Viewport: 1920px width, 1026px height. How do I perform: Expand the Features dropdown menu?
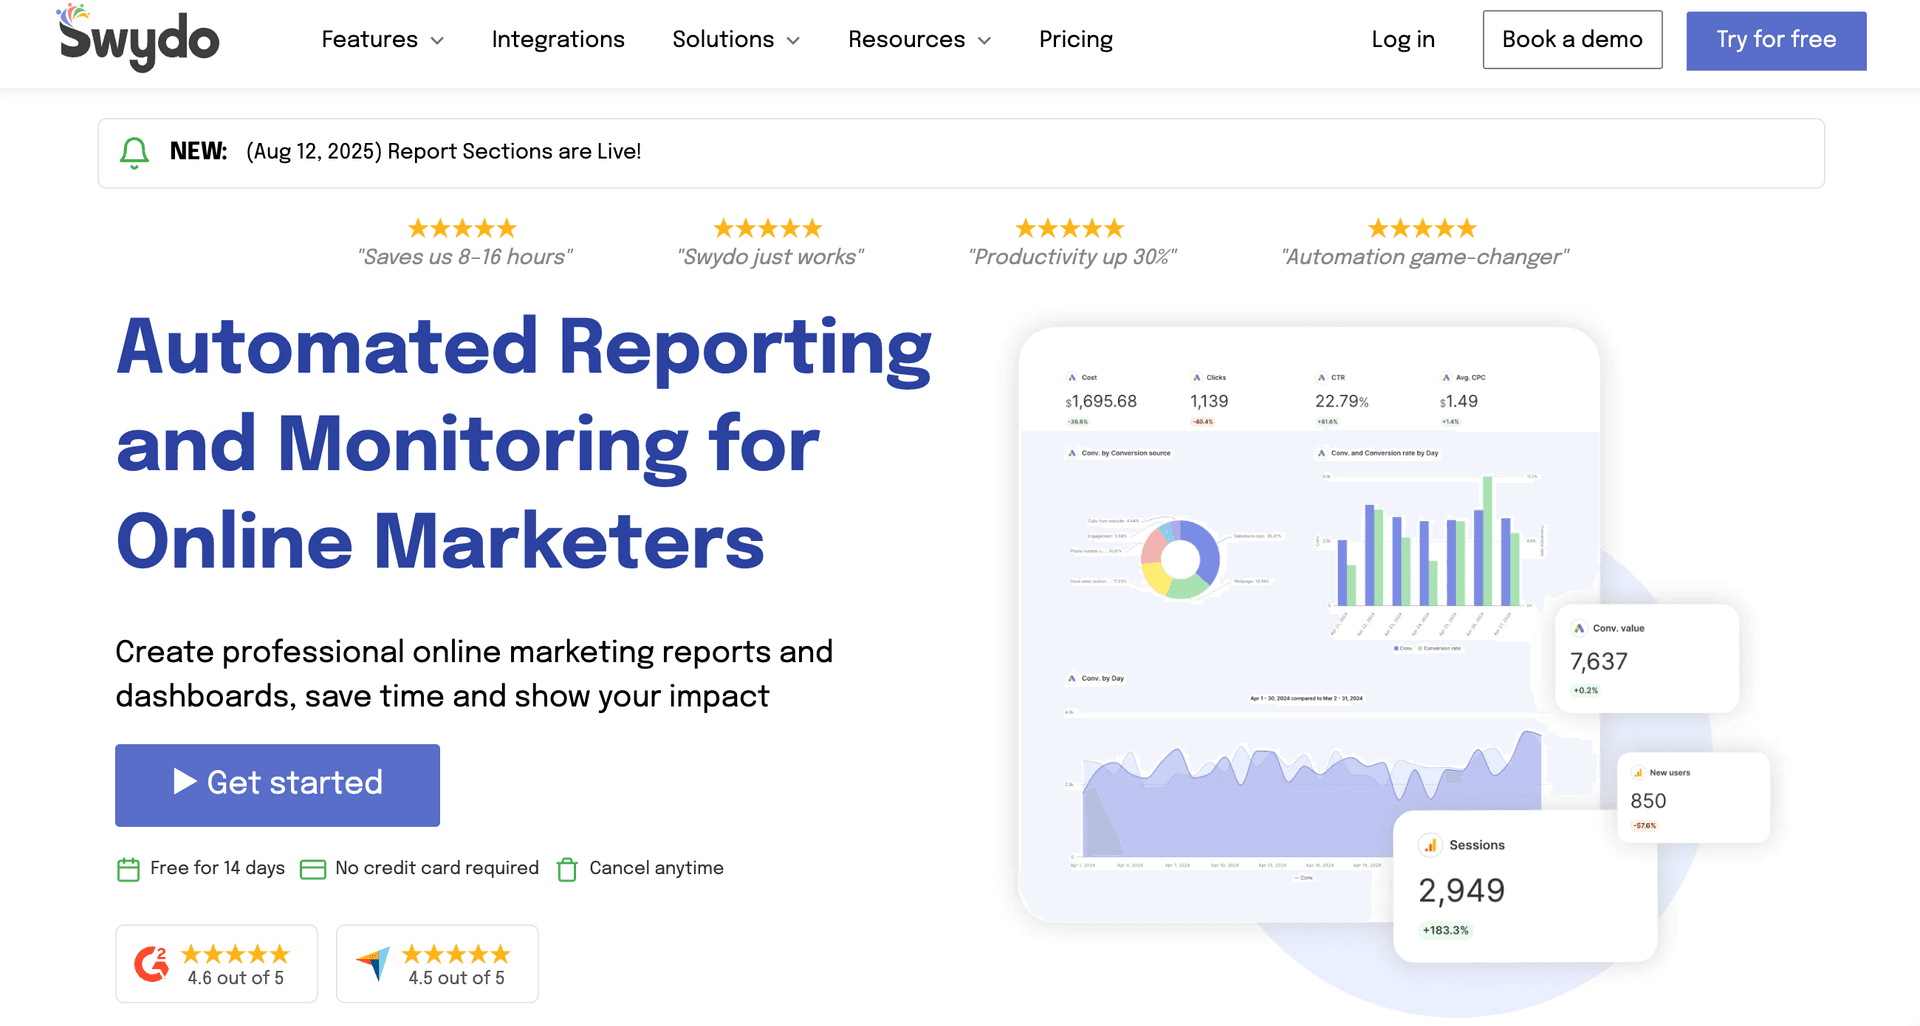pyautogui.click(x=382, y=40)
